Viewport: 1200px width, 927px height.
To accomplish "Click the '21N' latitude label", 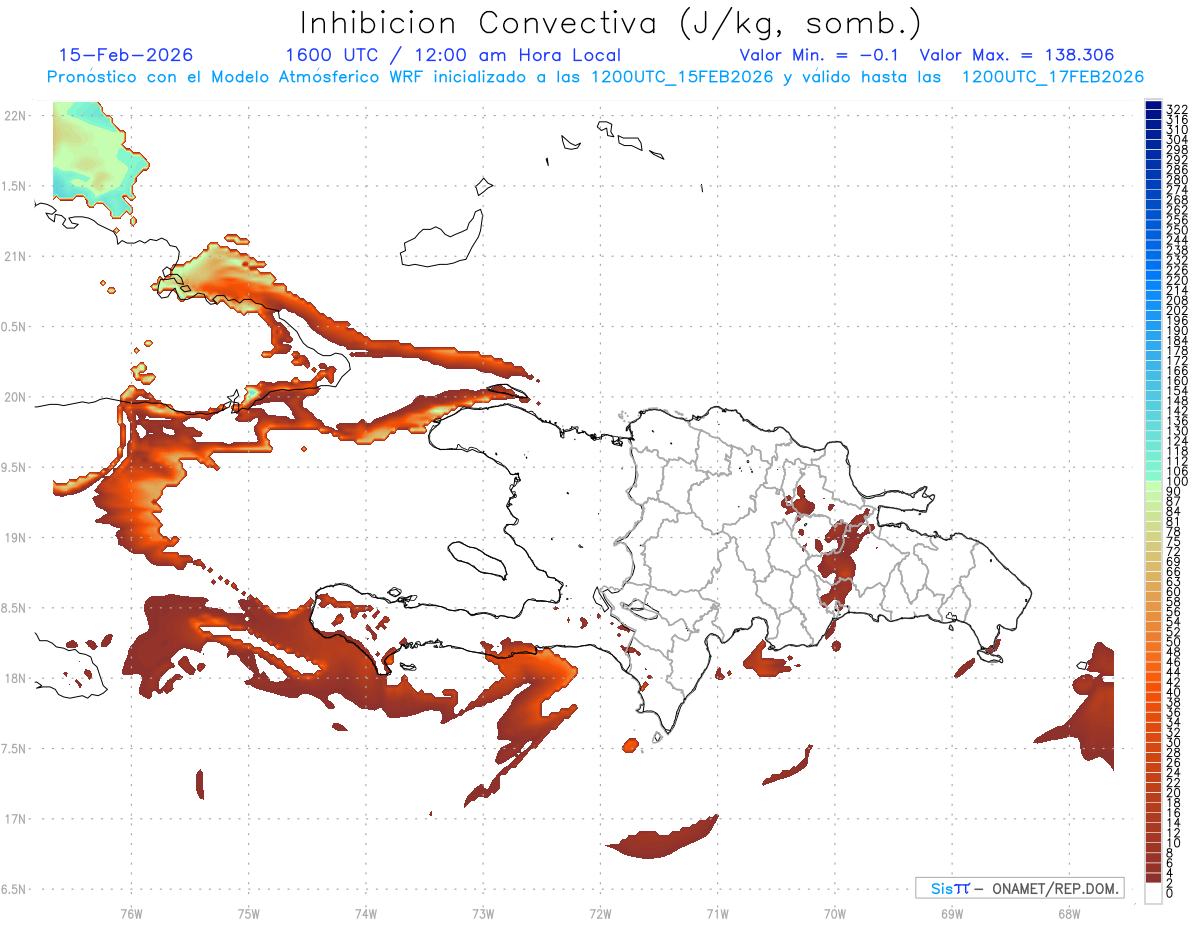I will [x=15, y=256].
